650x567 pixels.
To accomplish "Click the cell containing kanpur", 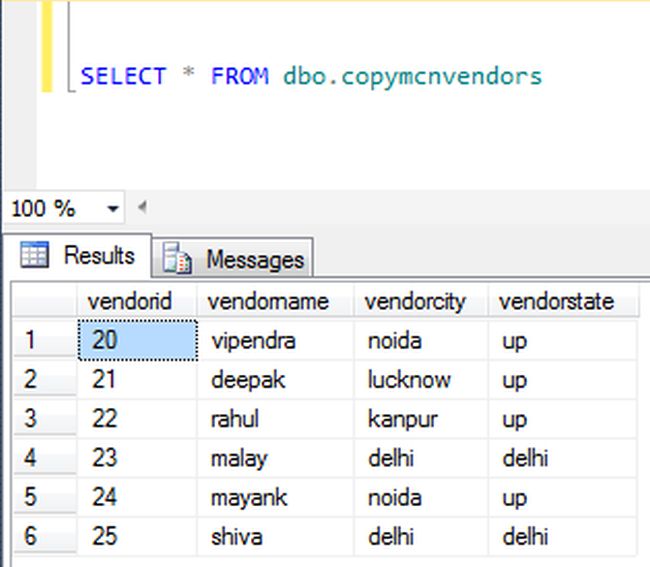I will [421, 419].
